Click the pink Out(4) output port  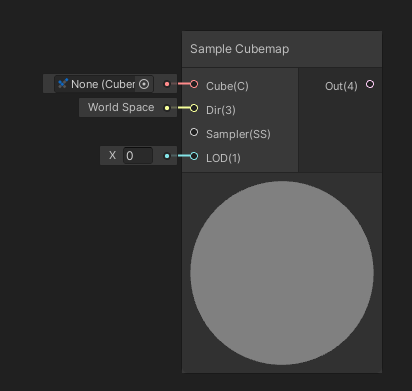point(370,84)
